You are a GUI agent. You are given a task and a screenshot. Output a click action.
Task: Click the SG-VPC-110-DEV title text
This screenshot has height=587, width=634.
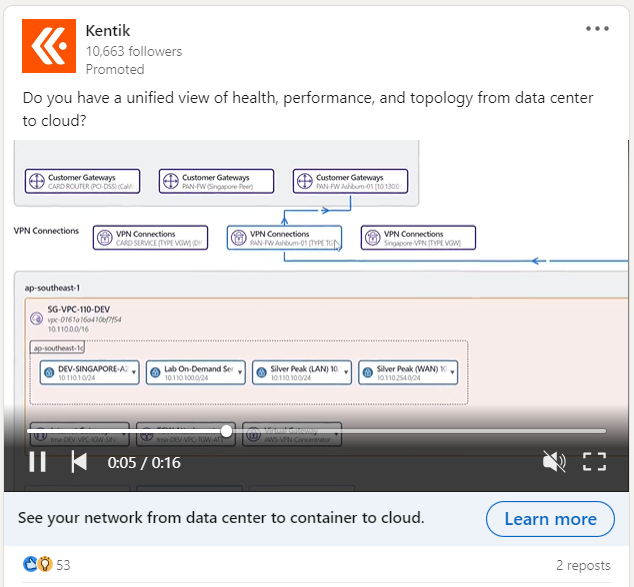(x=78, y=310)
